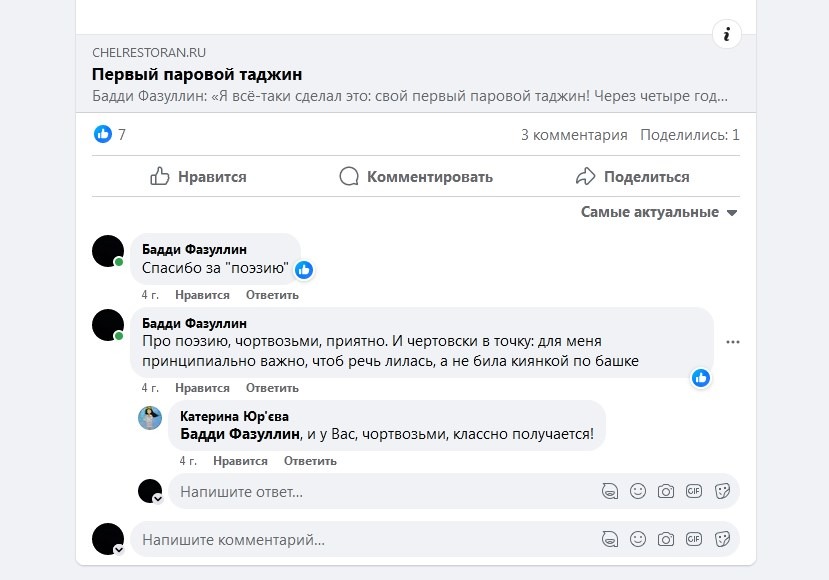
Task: Attach a photo using reply field camera icon
Action: pos(665,491)
